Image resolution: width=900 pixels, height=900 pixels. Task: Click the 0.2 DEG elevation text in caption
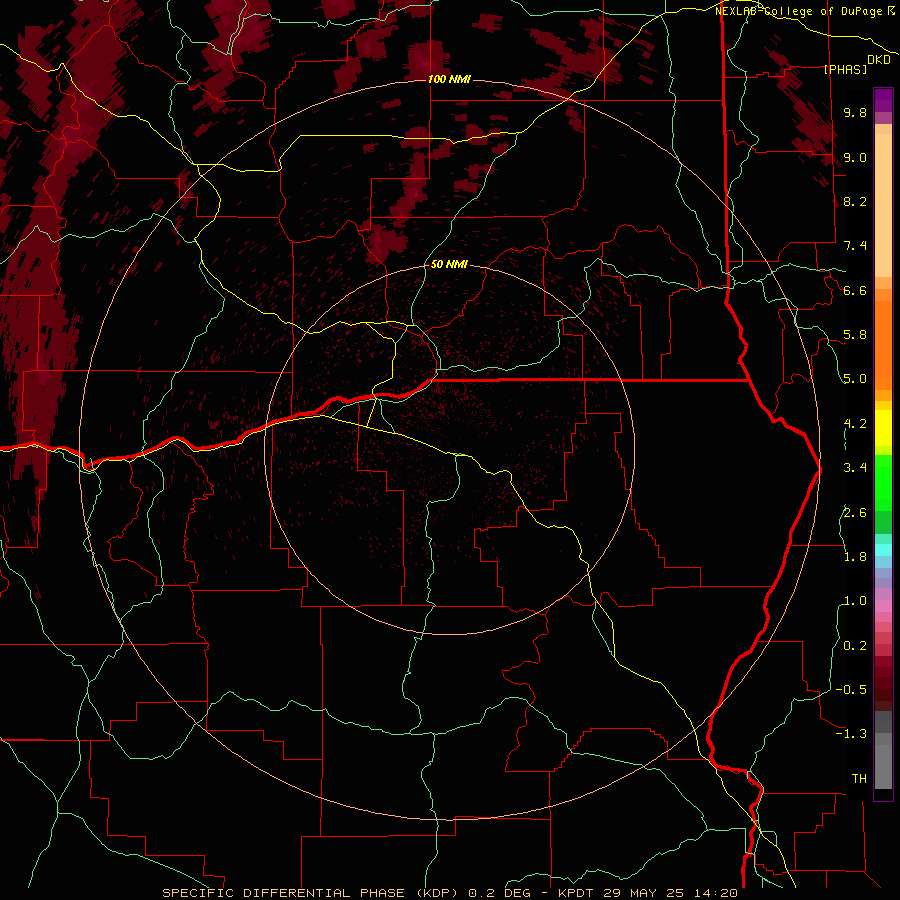[x=499, y=893]
